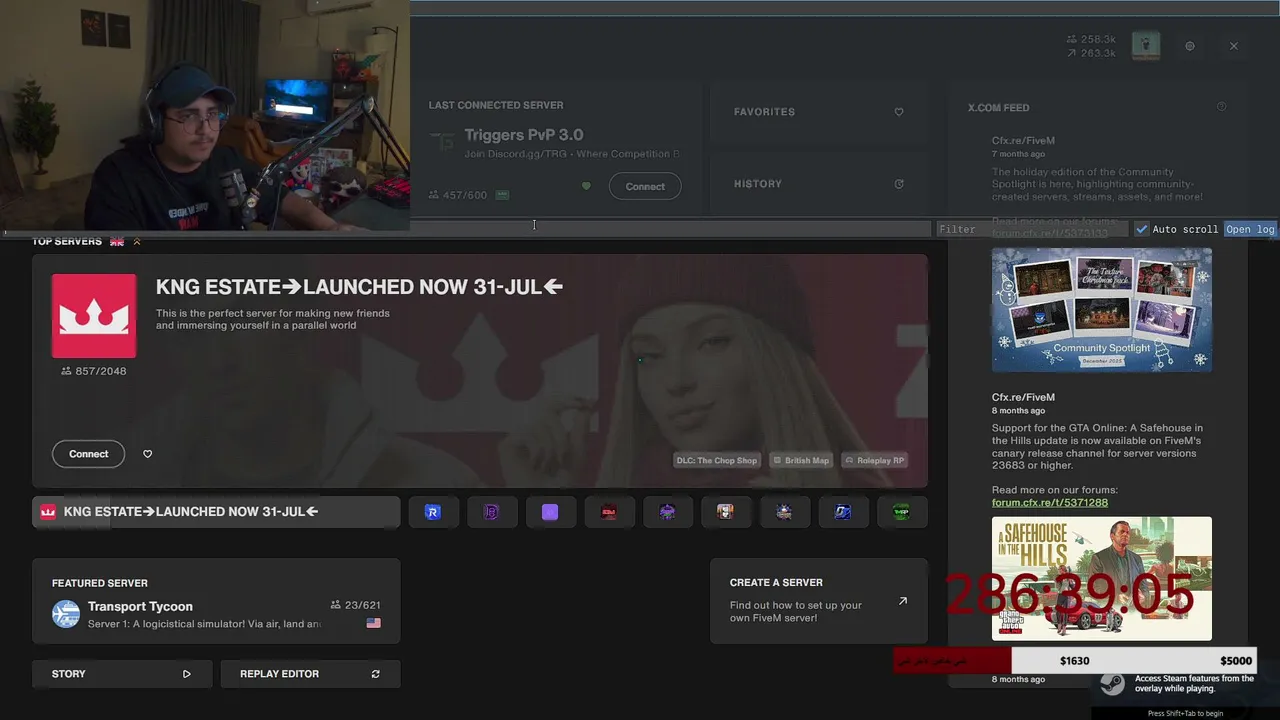Select the KNG ESTATE top server tab
The width and height of the screenshot is (1280, 720).
coord(216,512)
